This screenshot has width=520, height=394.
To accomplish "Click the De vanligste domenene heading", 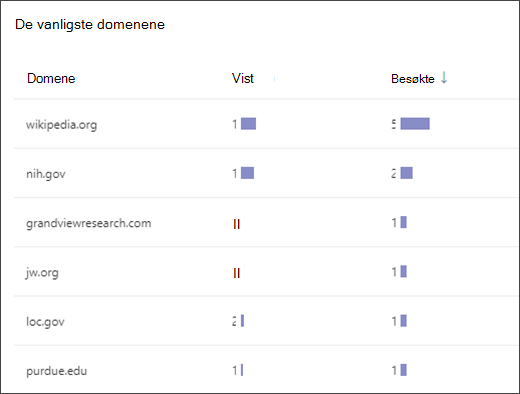I will (x=90, y=25).
